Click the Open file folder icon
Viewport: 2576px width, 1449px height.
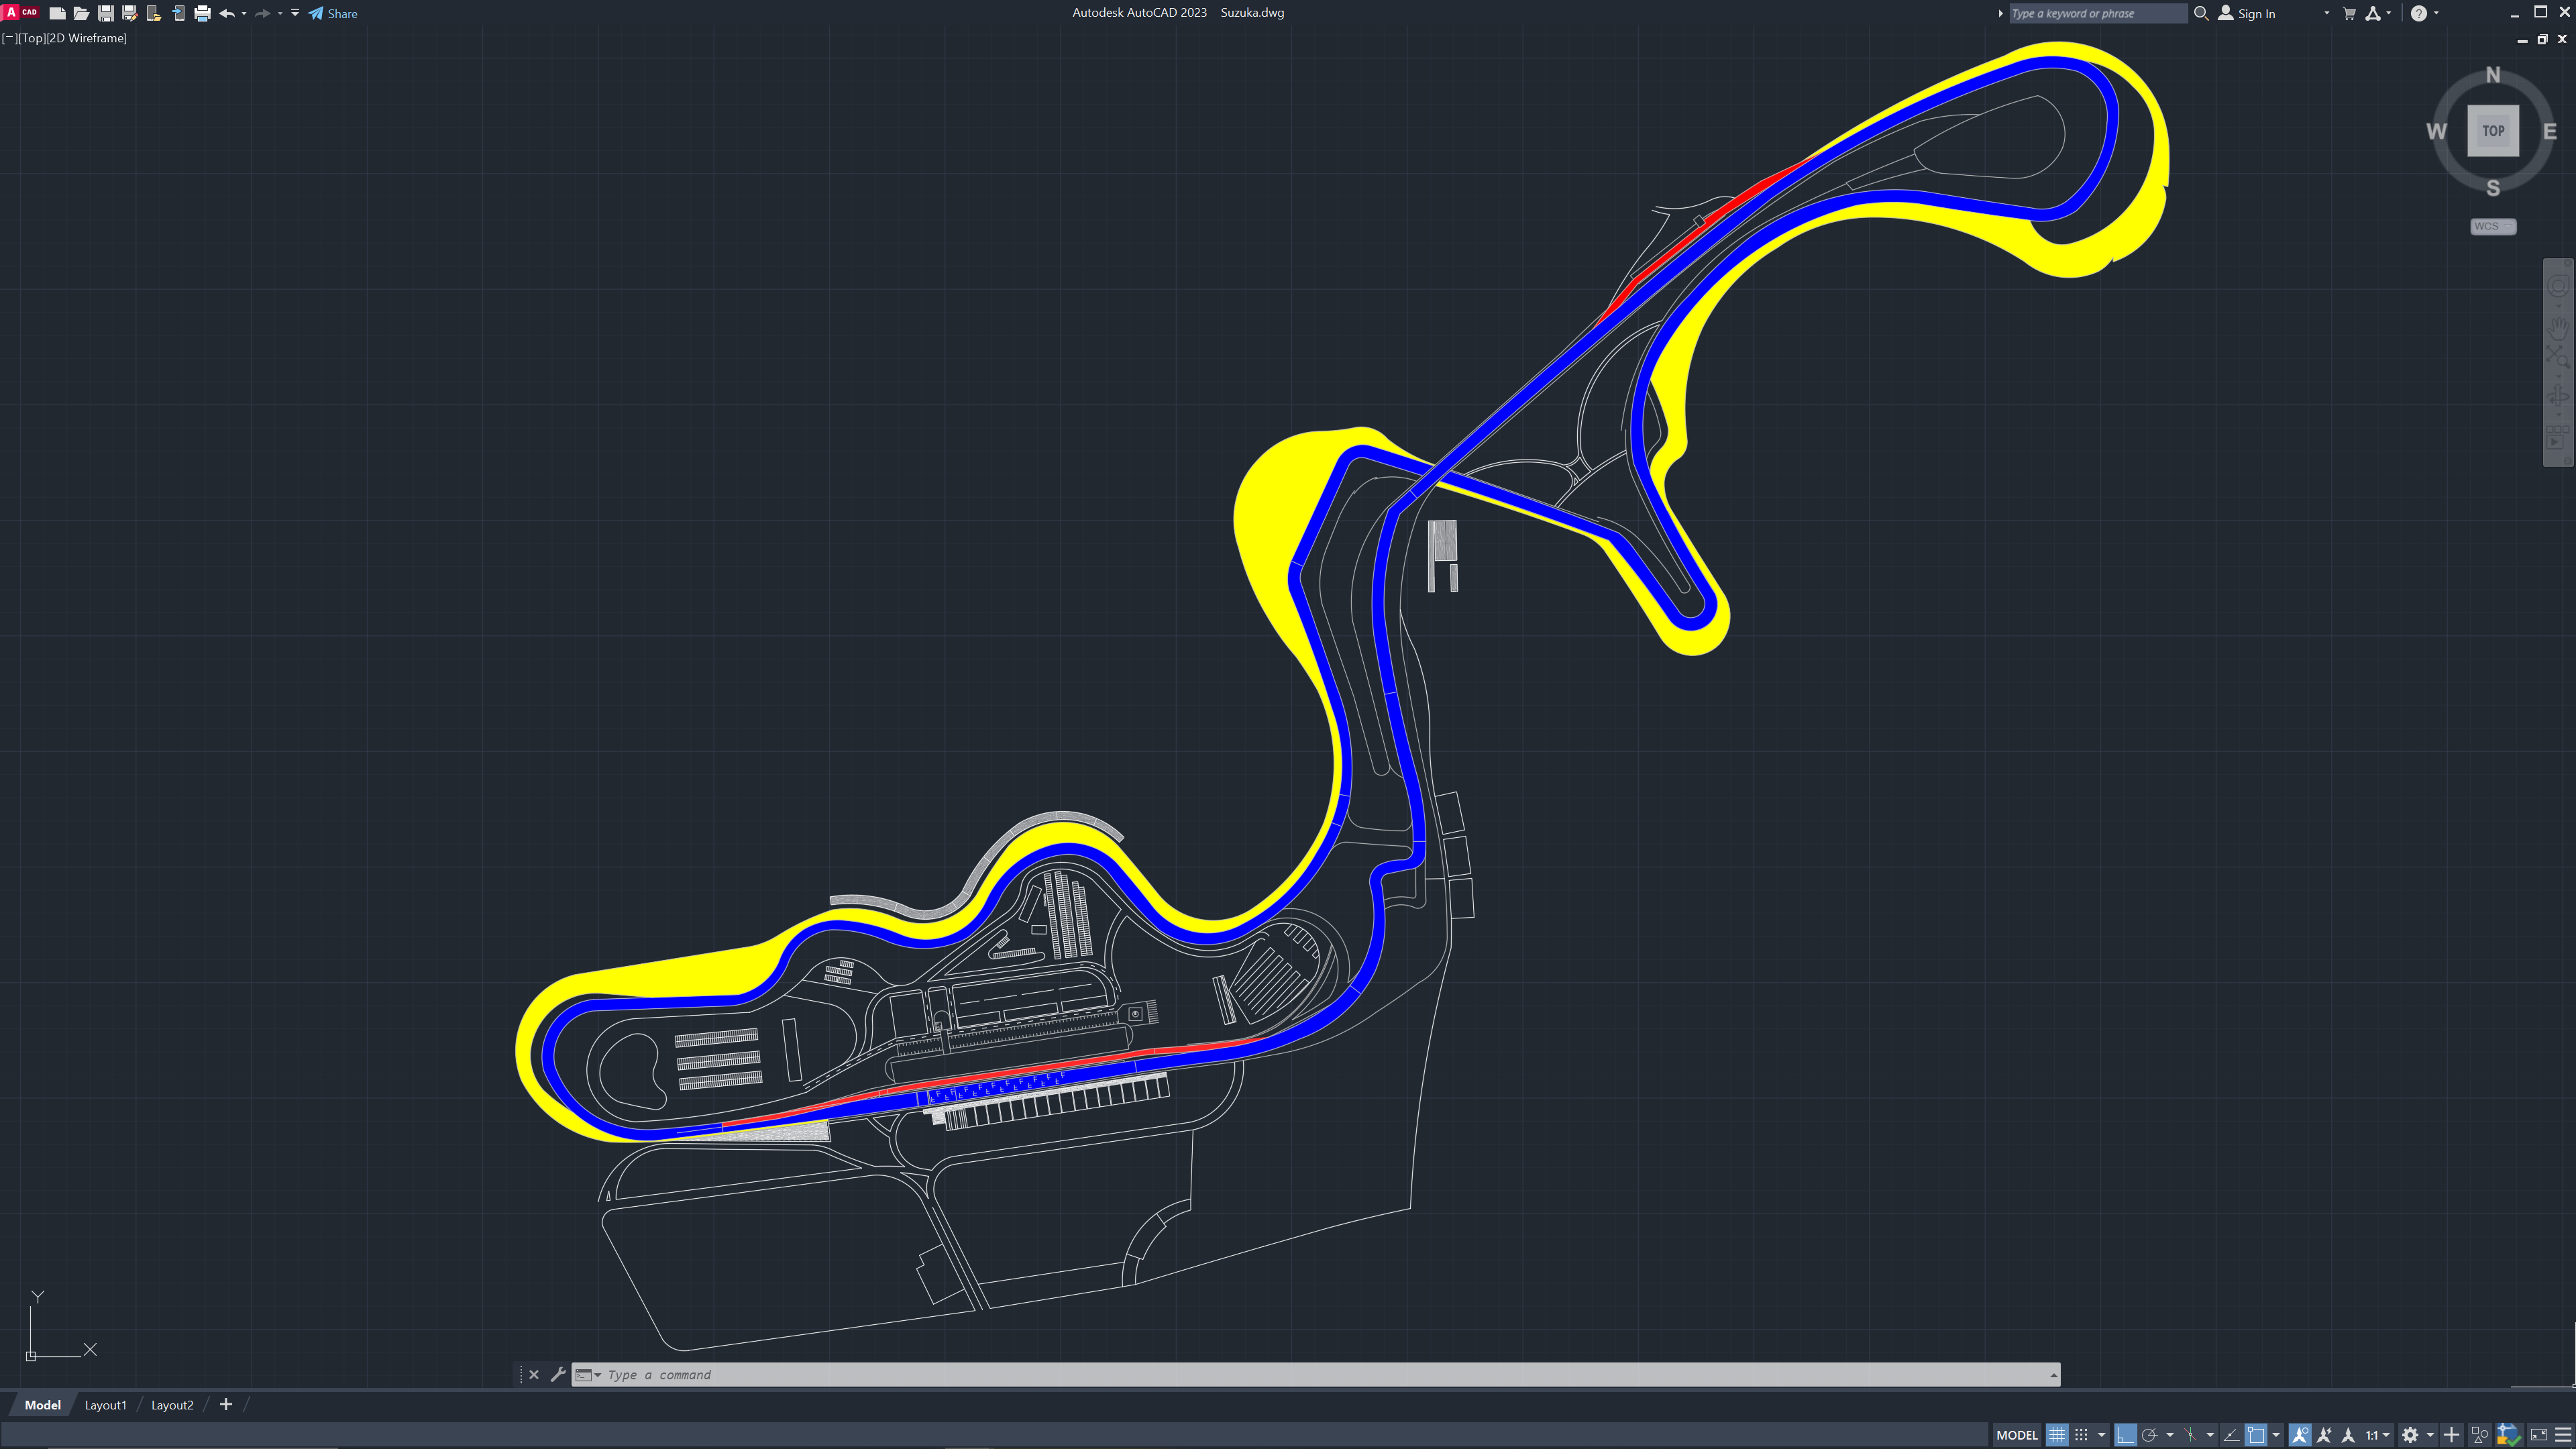(81, 14)
